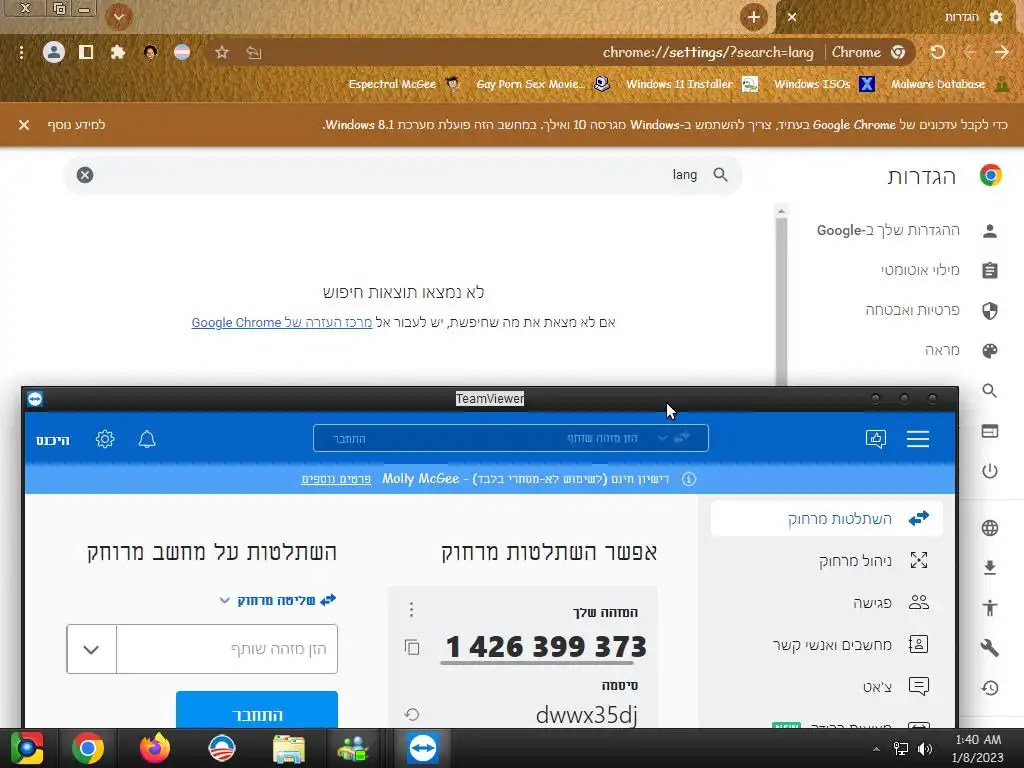Open Windows ISOs bookmark
The image size is (1024, 768).
click(x=824, y=84)
